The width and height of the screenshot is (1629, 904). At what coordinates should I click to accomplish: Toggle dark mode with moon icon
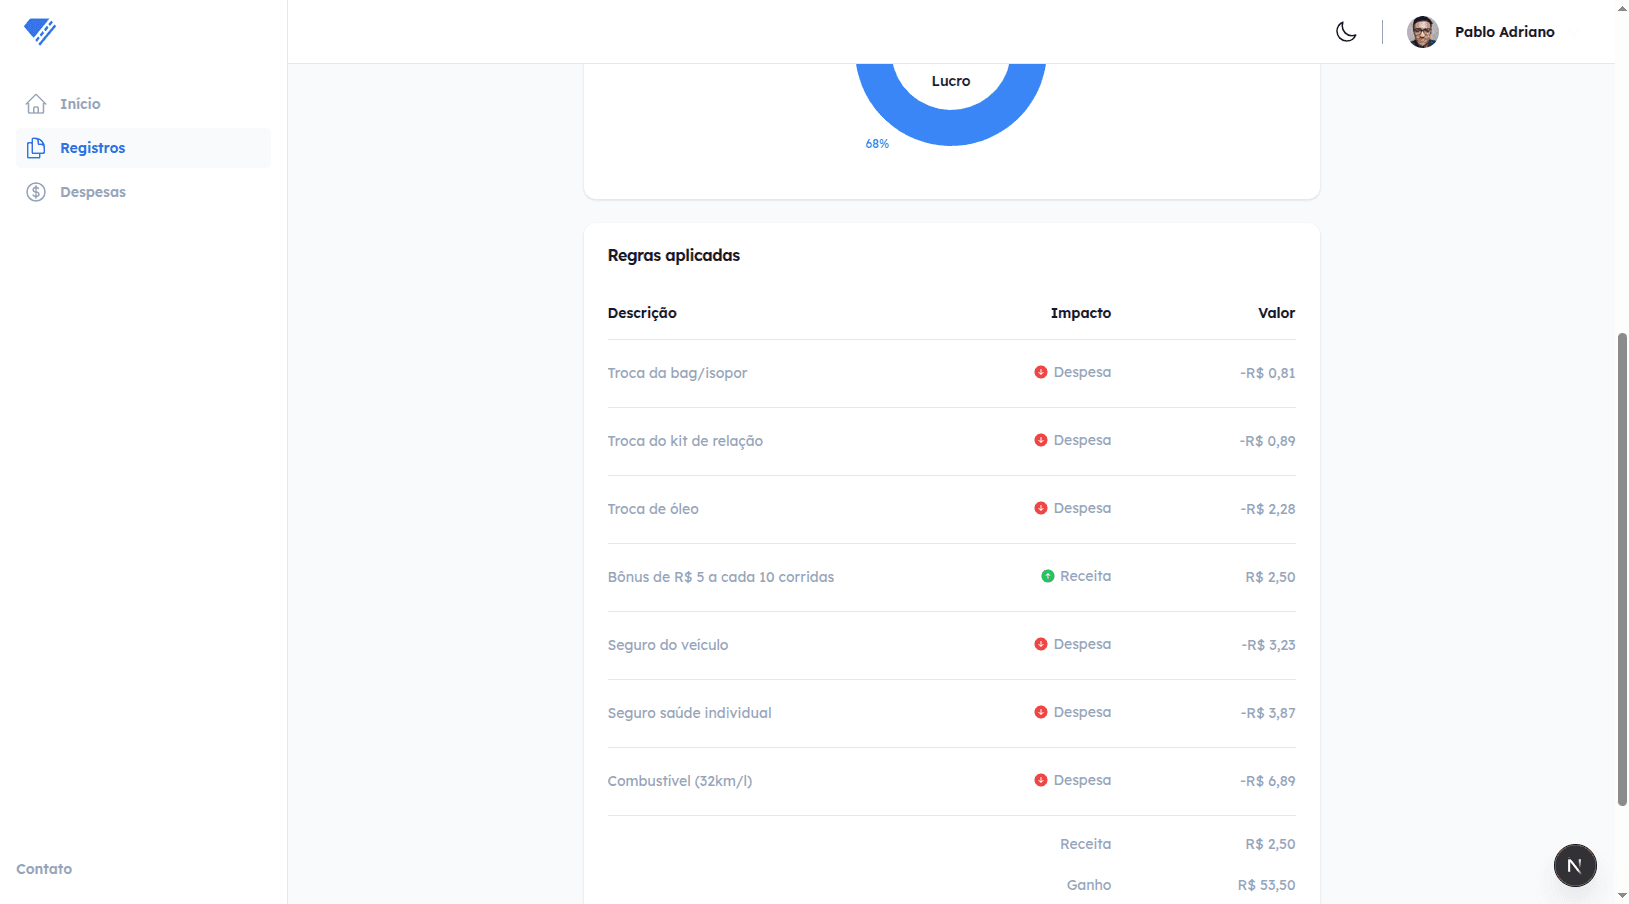1346,32
